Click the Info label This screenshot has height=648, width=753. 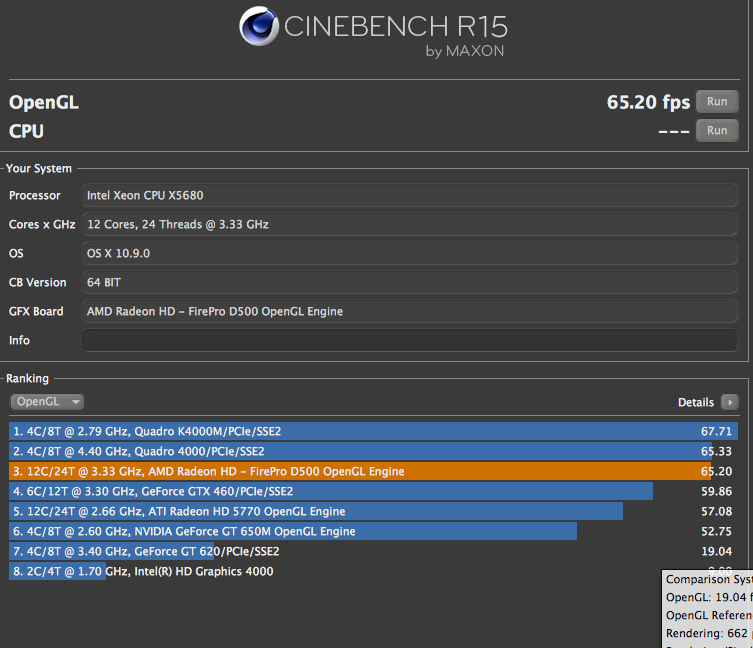[19, 341]
